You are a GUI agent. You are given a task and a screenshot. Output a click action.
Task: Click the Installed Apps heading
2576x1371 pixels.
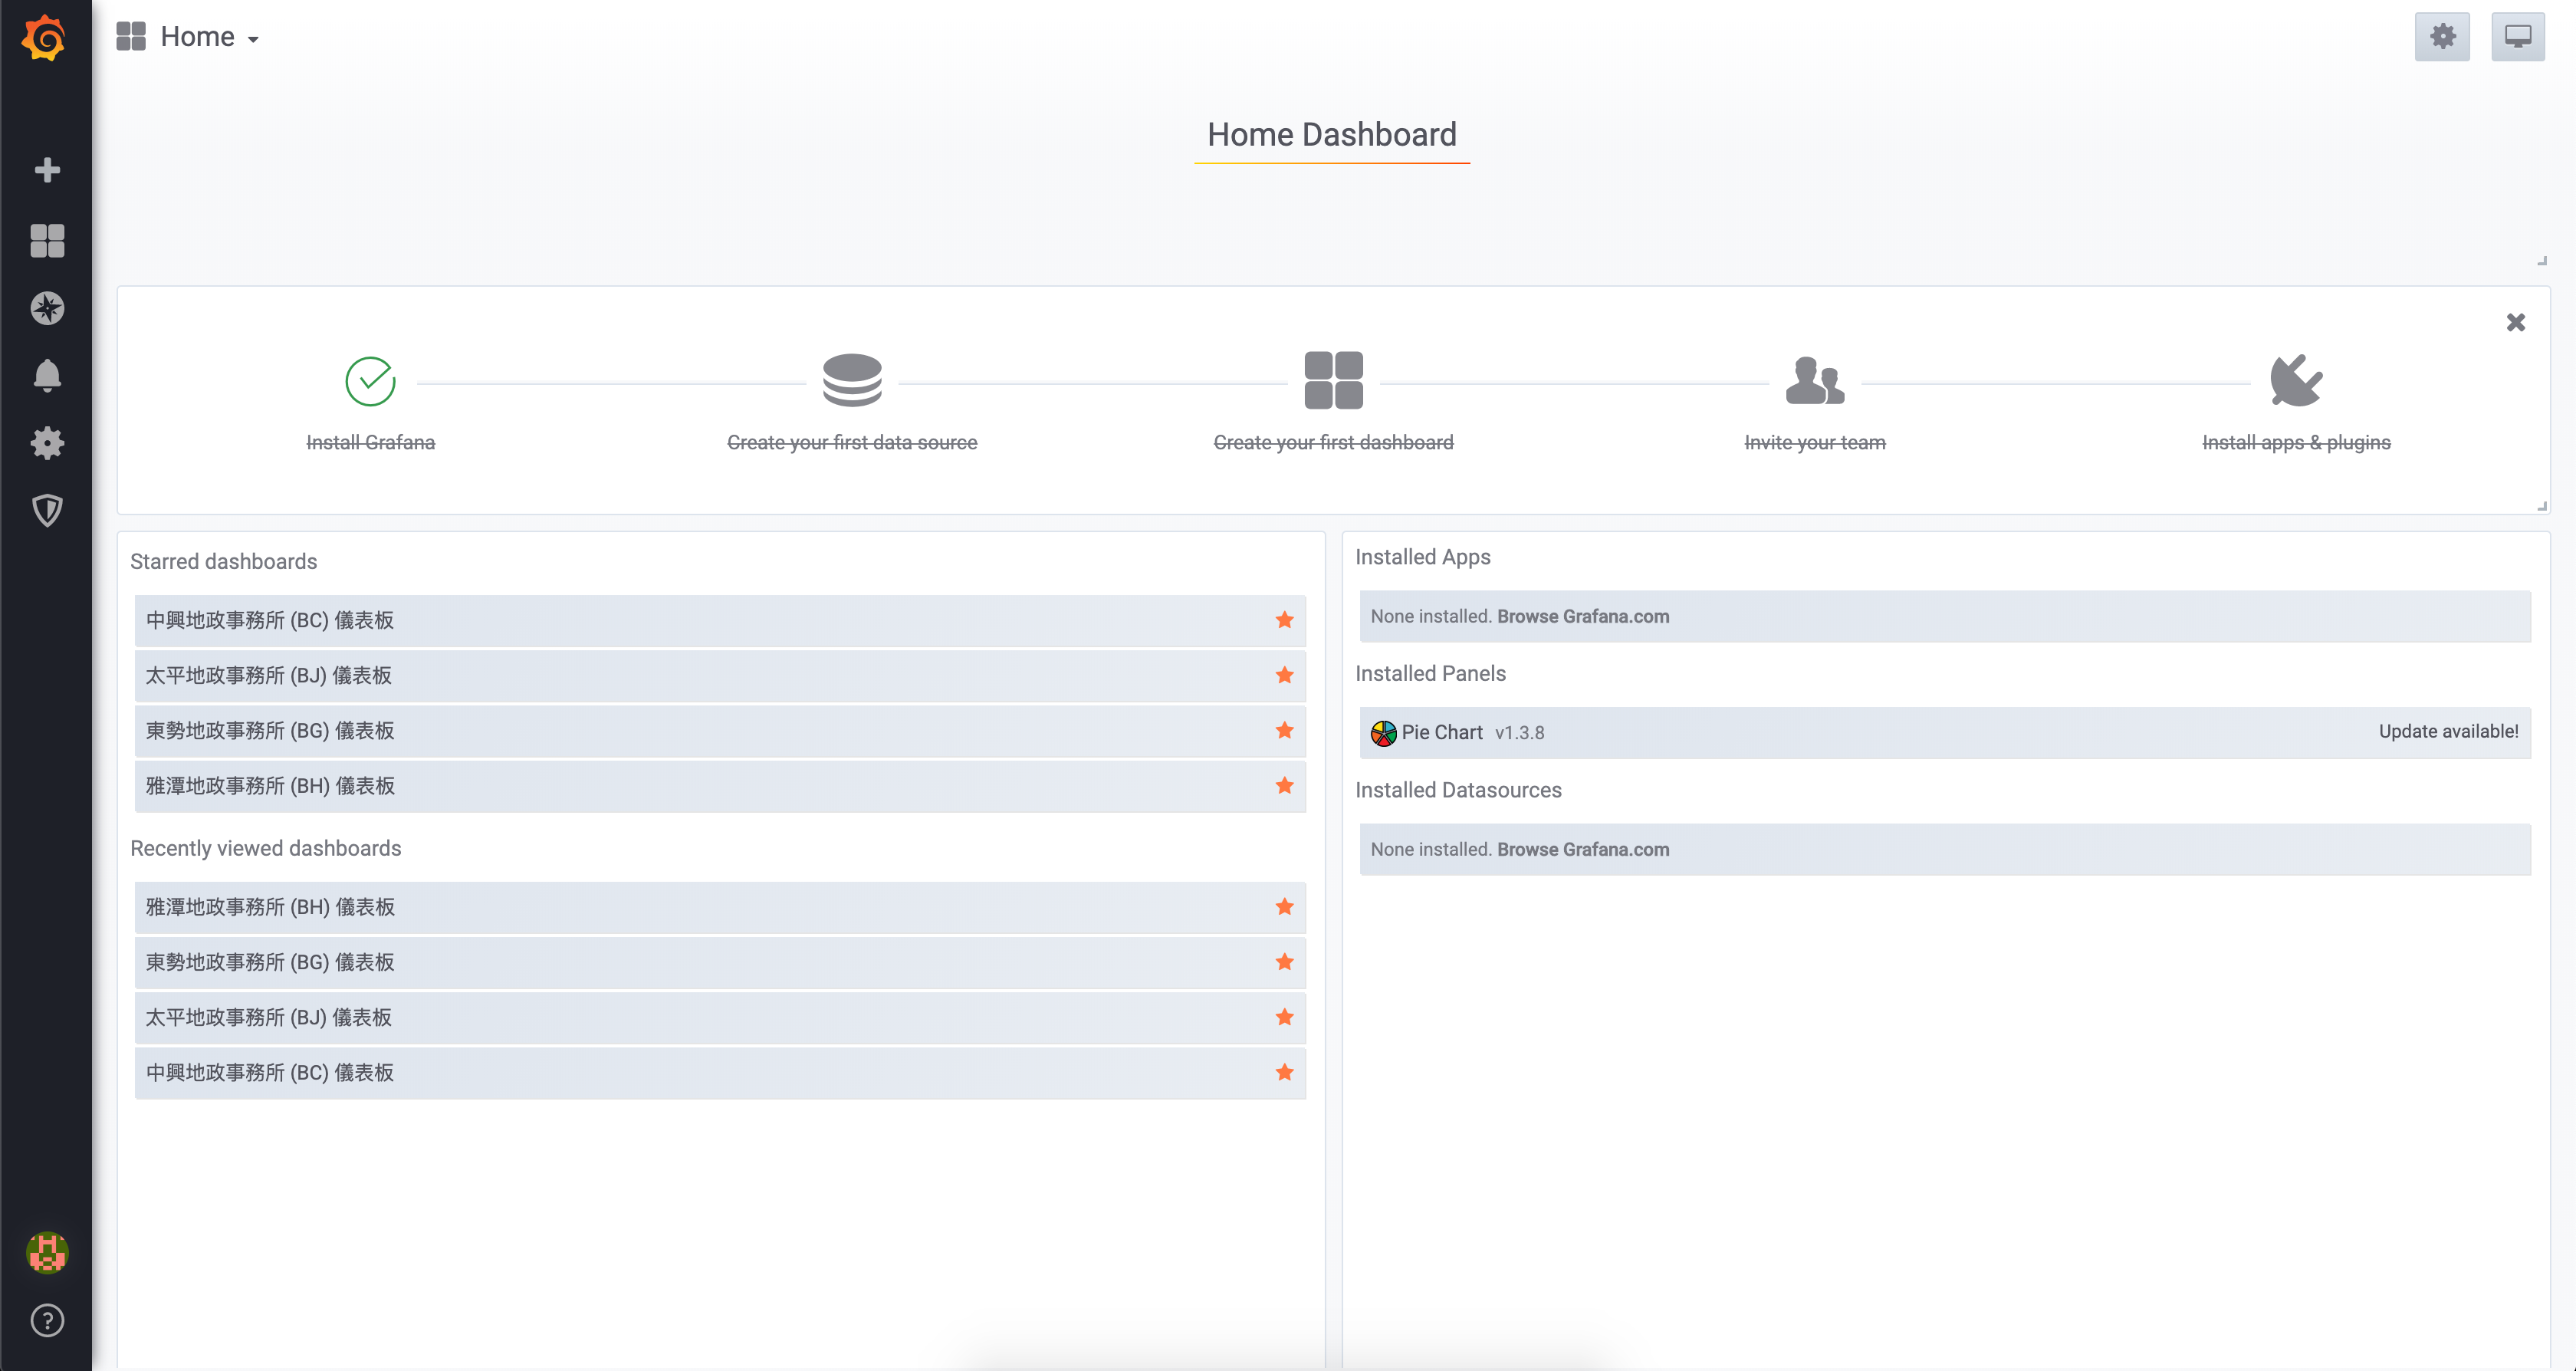tap(1422, 557)
